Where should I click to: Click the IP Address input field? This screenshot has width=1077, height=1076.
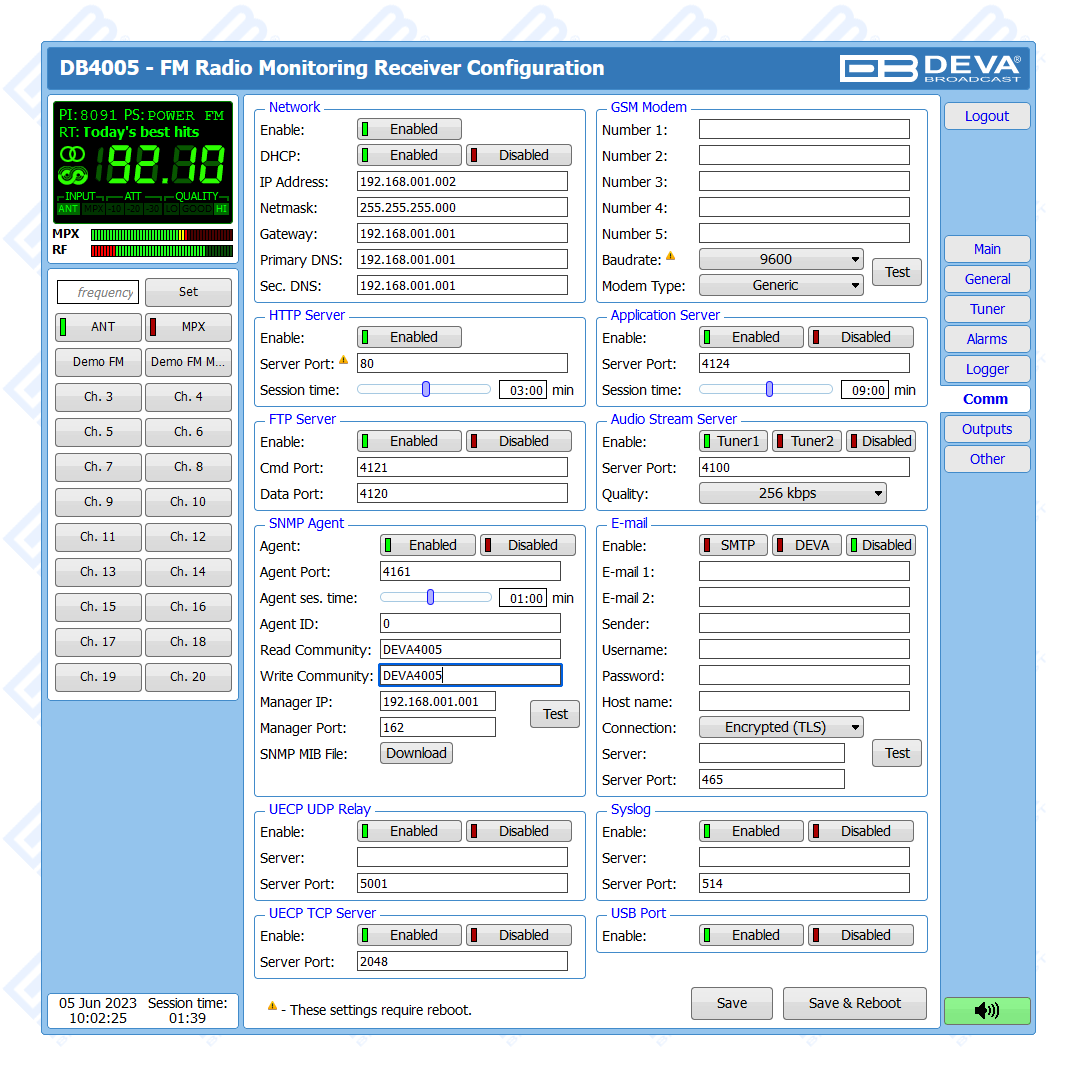tap(462, 182)
